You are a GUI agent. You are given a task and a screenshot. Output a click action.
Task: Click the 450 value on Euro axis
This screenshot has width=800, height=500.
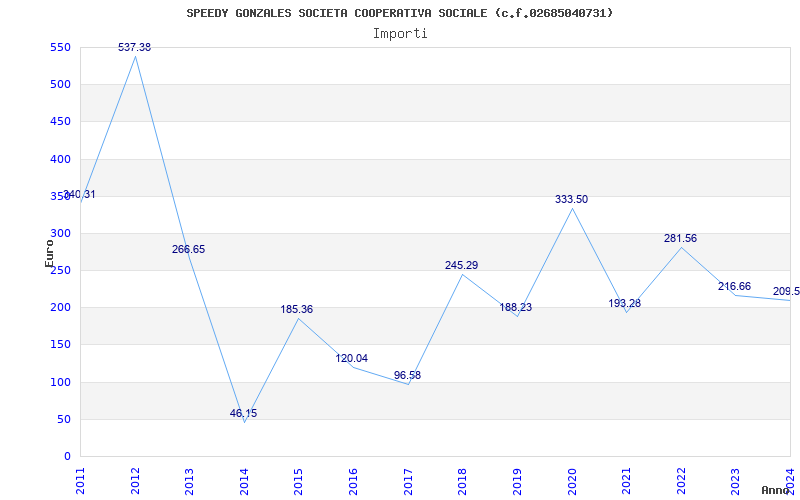point(60,122)
